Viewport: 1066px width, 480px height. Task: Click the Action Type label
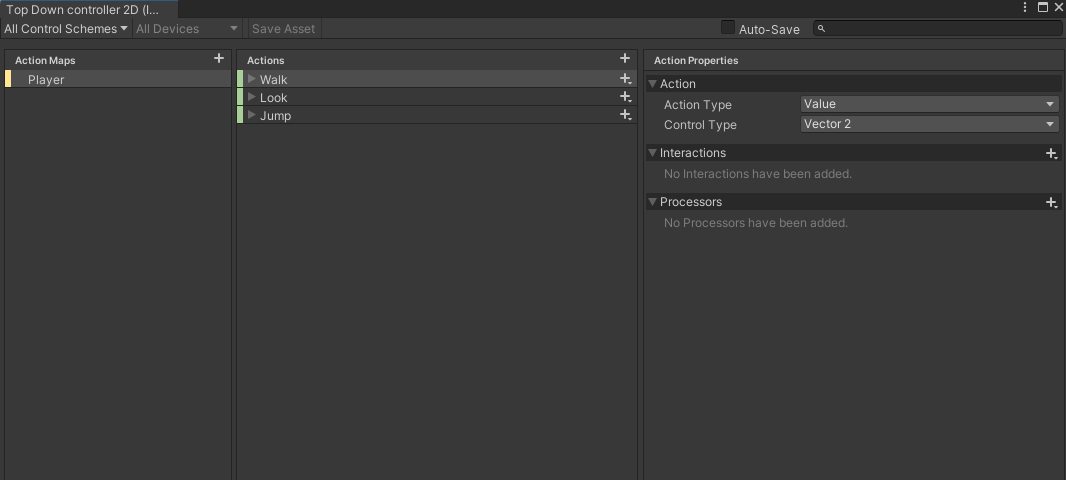[x=698, y=105]
